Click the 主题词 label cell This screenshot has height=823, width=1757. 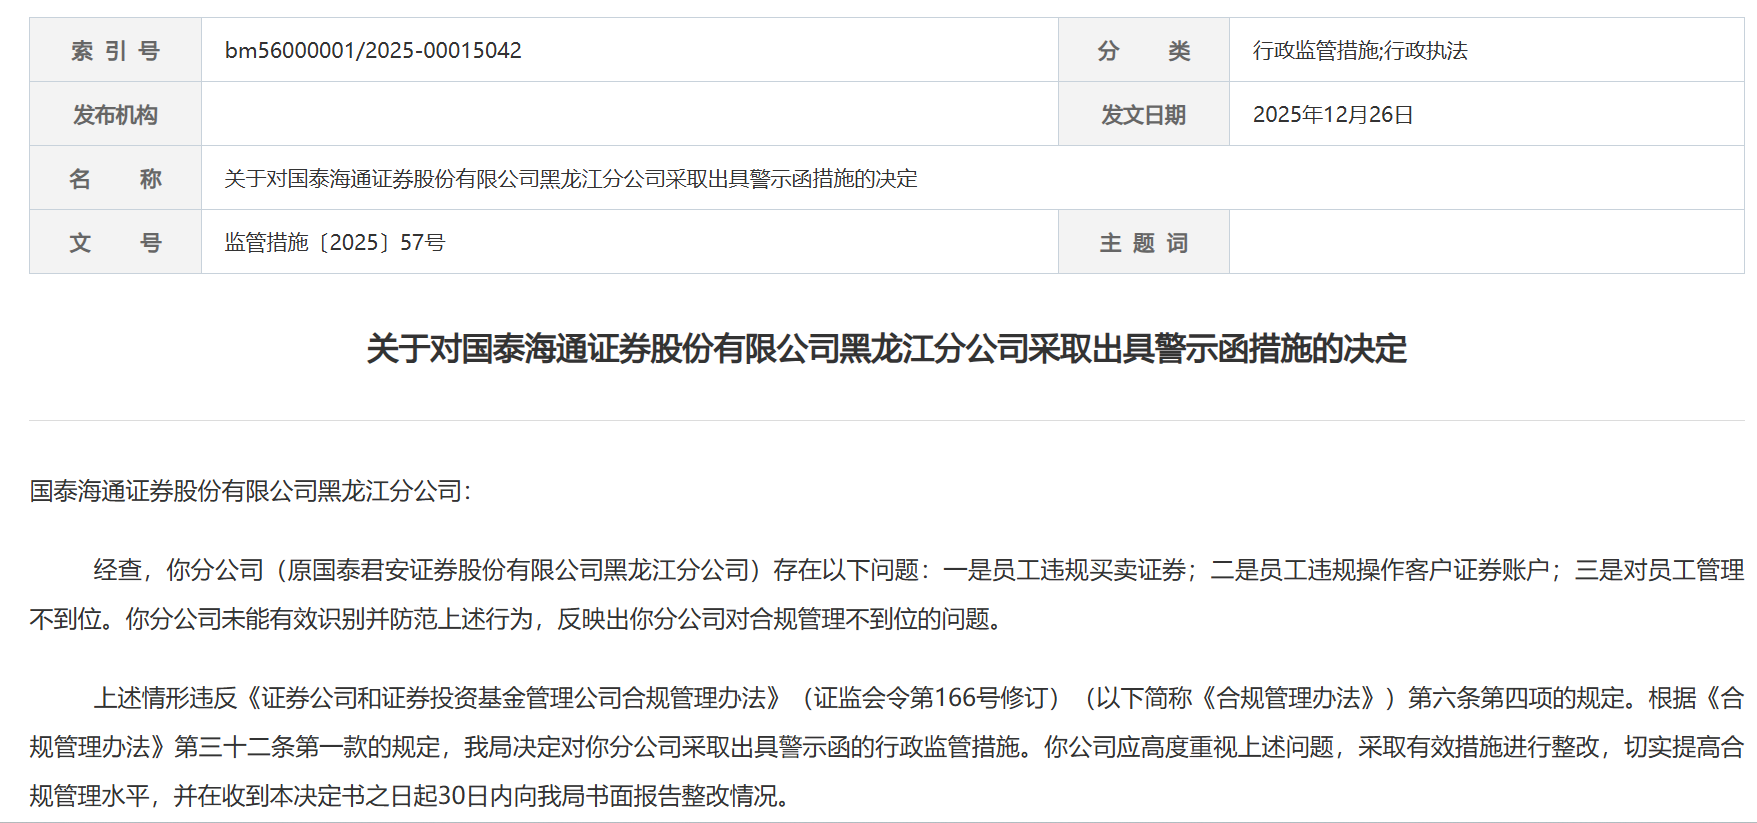[x=1143, y=242]
